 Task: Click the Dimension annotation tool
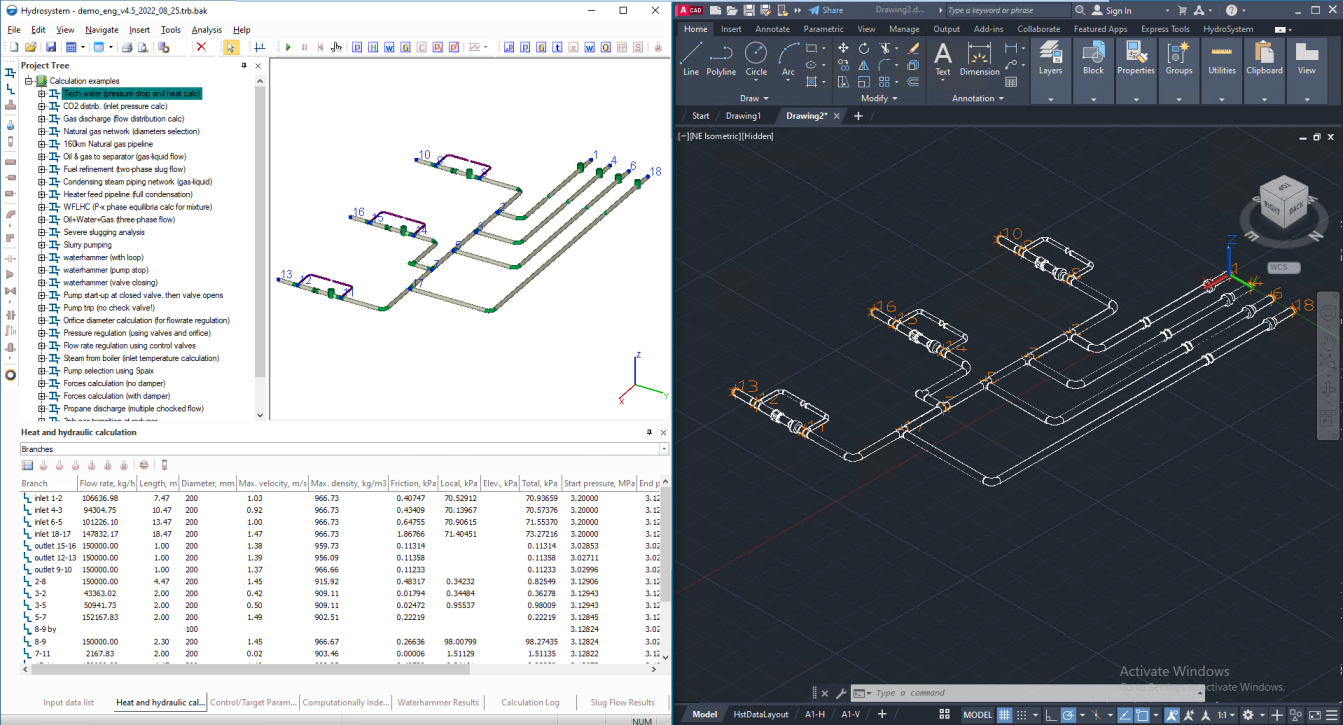click(979, 59)
